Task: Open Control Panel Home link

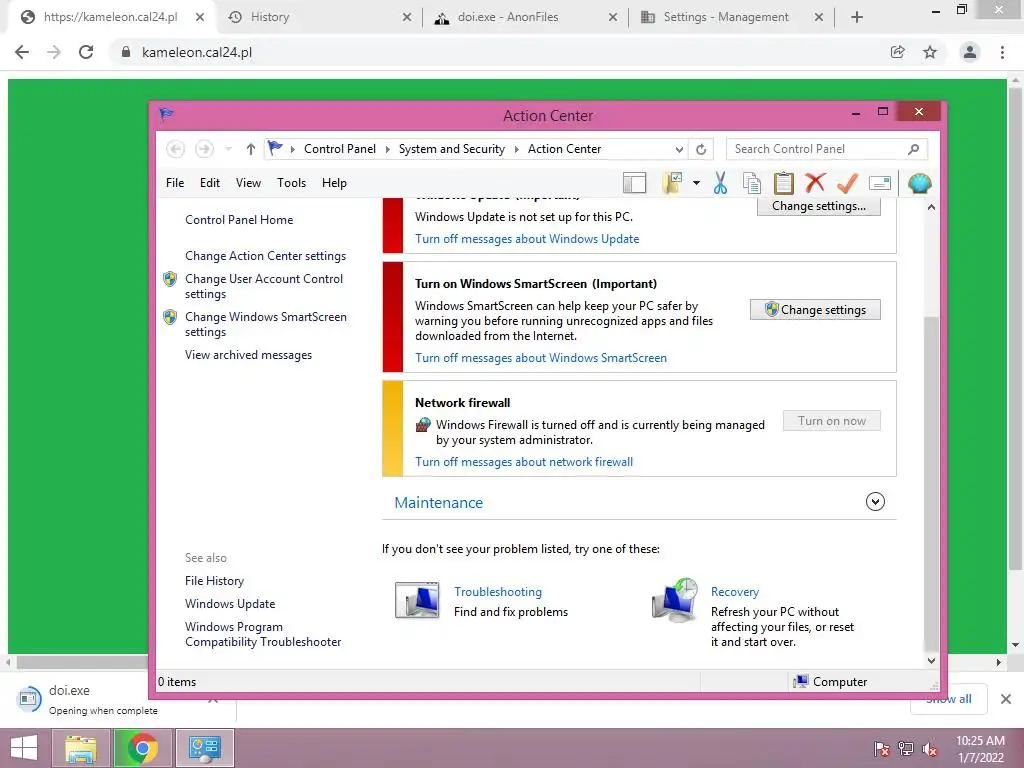Action: (x=239, y=220)
